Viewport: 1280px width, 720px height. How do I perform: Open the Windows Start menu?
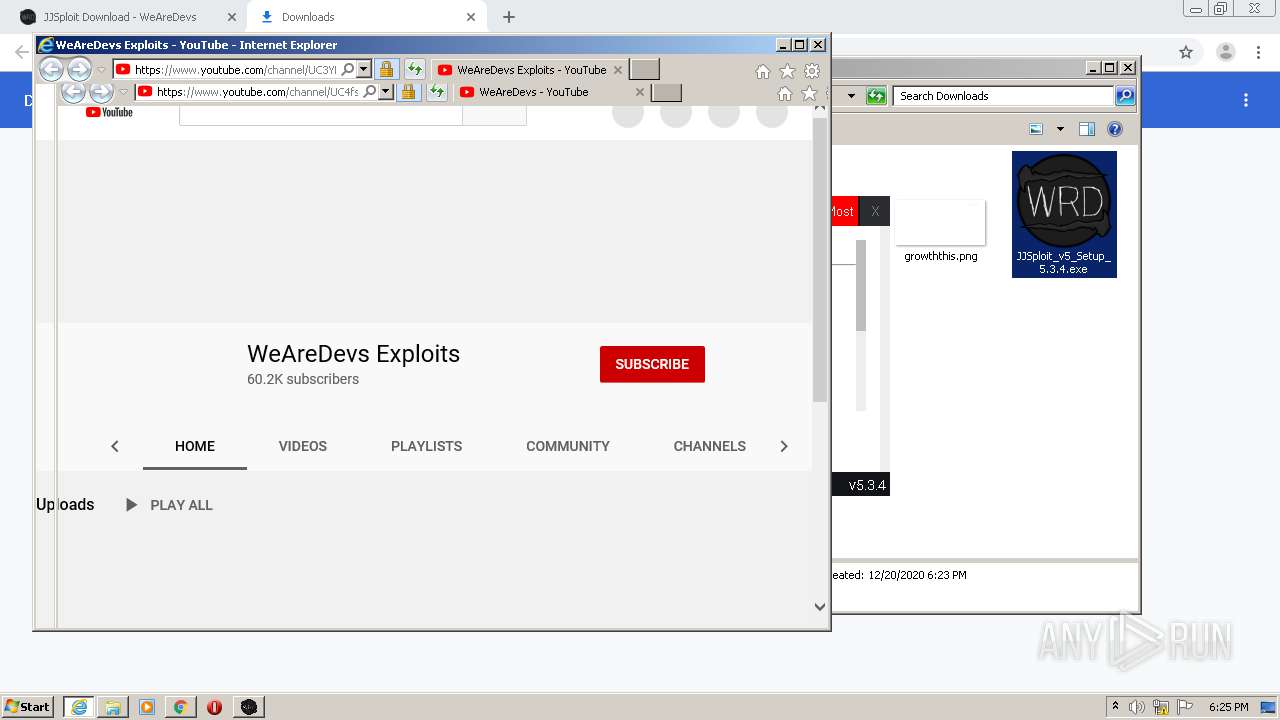coord(28,706)
